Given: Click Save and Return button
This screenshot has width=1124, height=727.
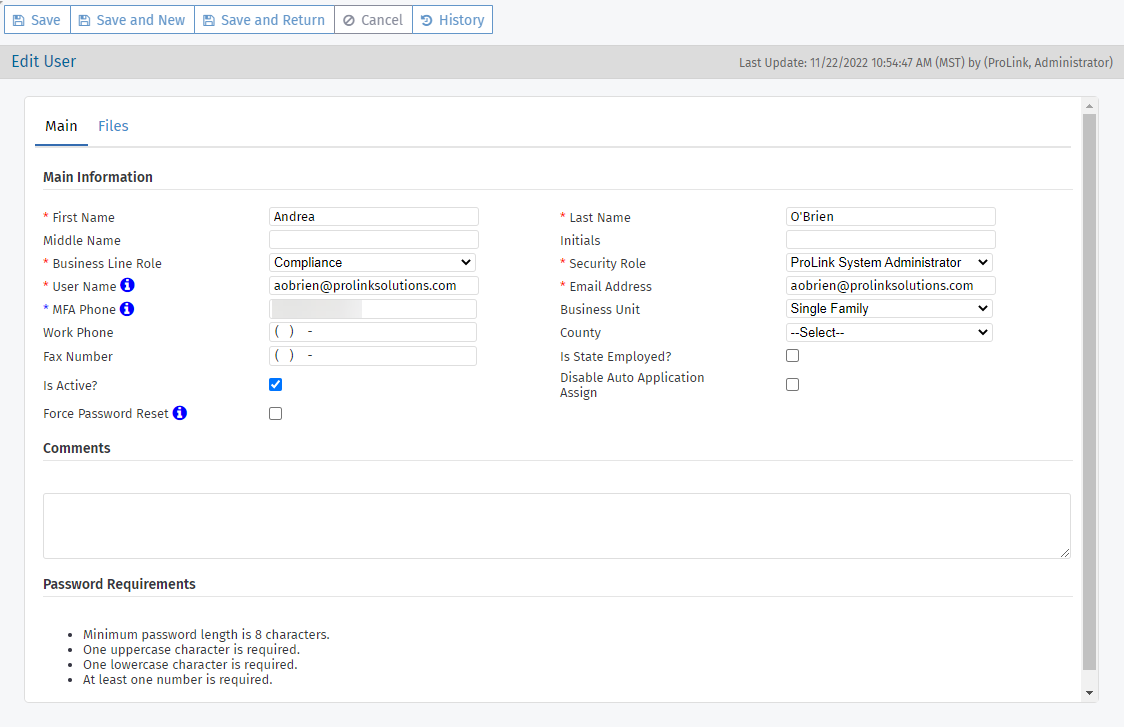Looking at the screenshot, I should coord(264,20).
